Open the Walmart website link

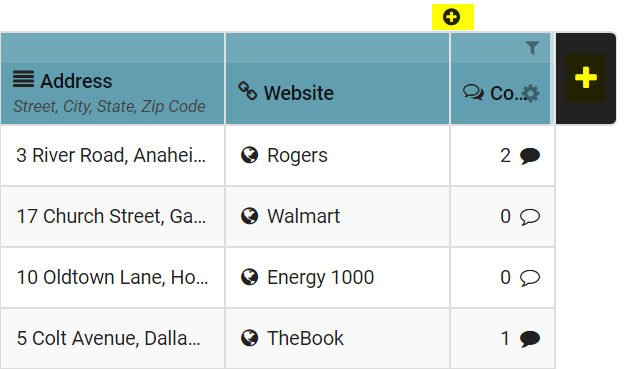click(303, 216)
